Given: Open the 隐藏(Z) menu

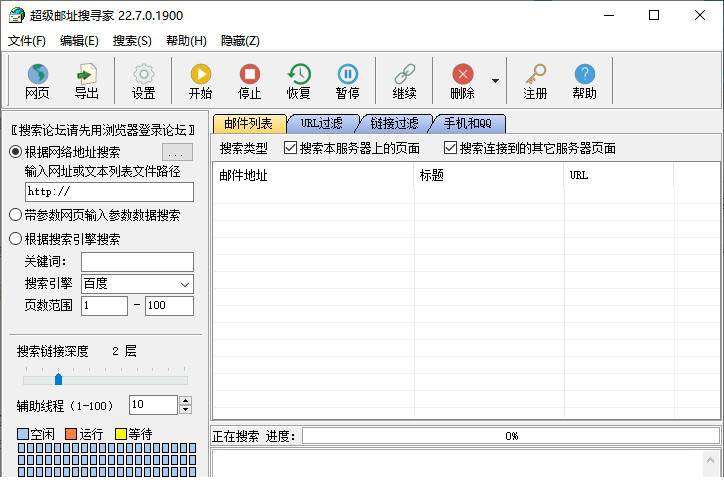Looking at the screenshot, I should (240, 41).
